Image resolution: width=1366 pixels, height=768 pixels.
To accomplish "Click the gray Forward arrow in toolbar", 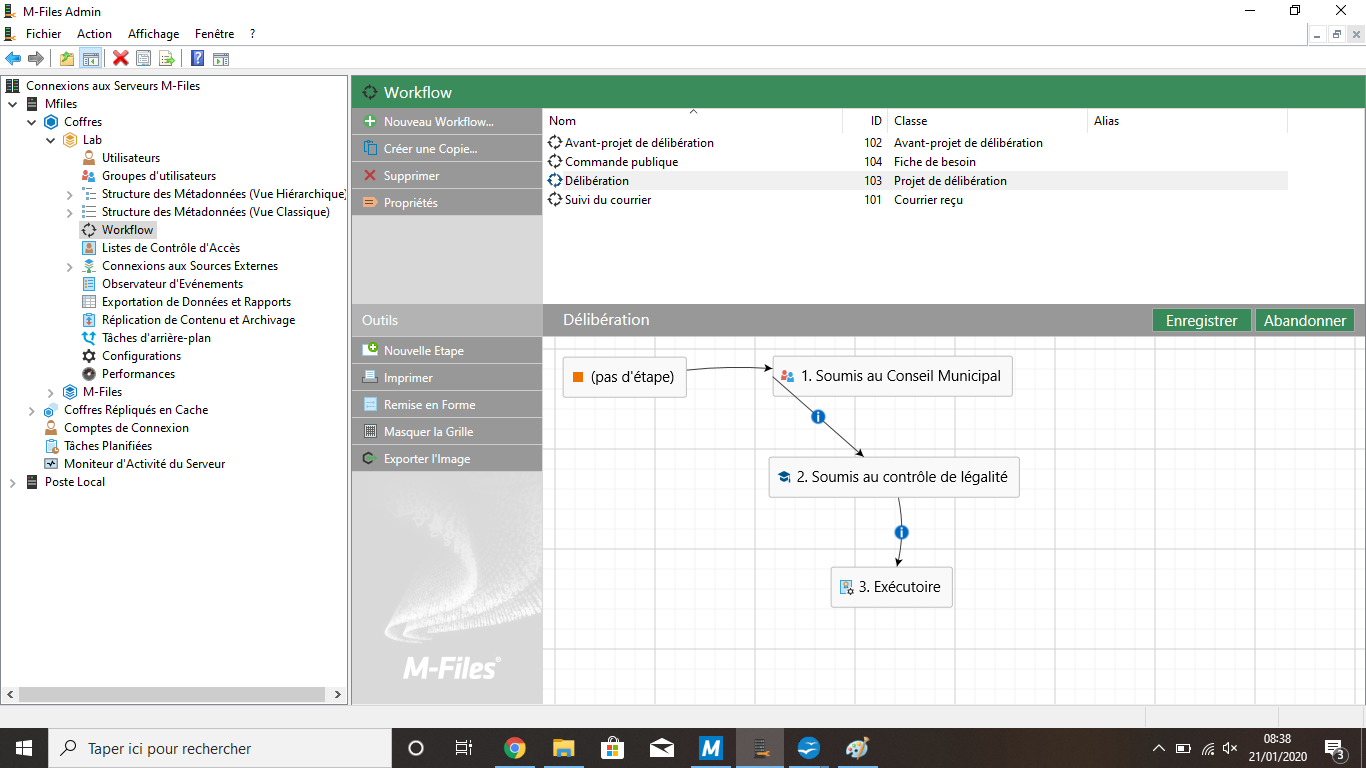I will click(x=35, y=59).
